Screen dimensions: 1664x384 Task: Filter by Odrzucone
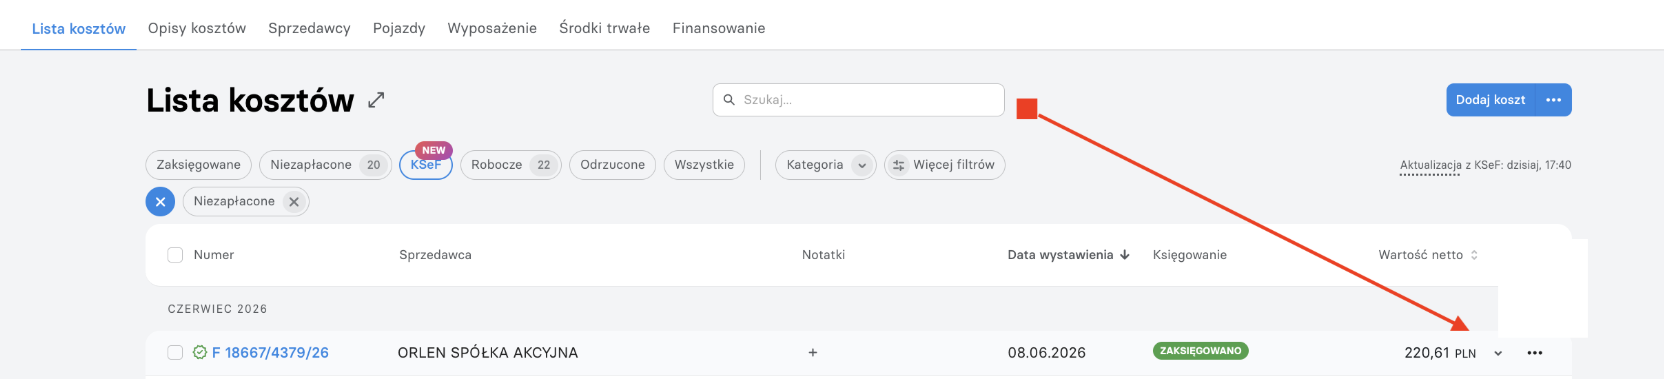pos(612,165)
